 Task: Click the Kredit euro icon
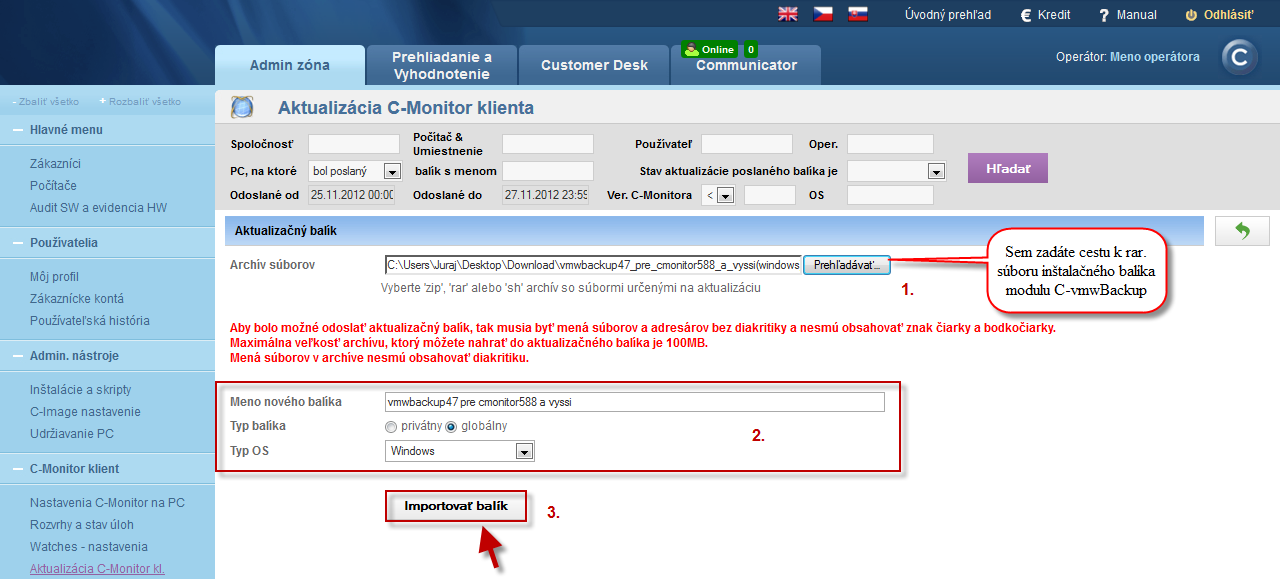point(1025,15)
